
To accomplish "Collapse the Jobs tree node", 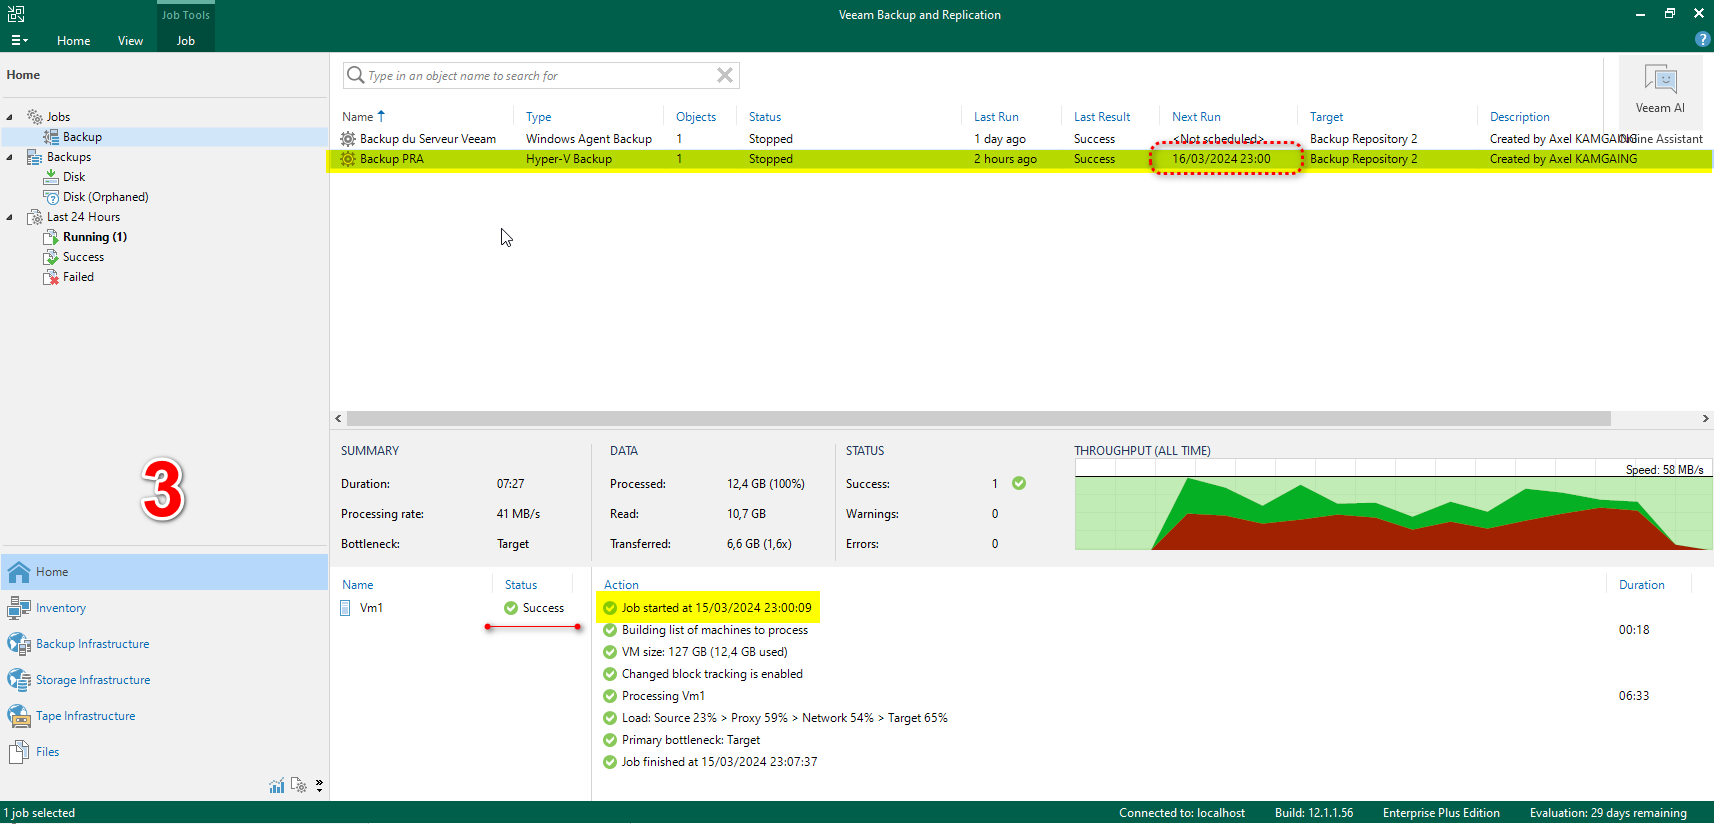I will [x=10, y=117].
